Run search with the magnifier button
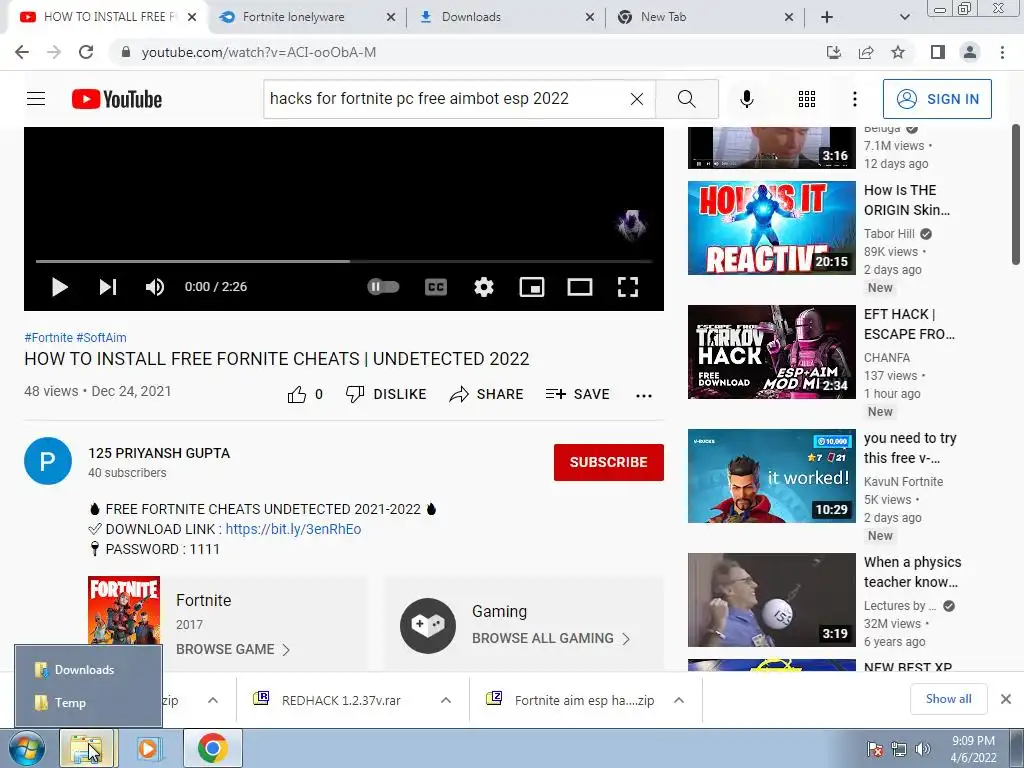 686,99
